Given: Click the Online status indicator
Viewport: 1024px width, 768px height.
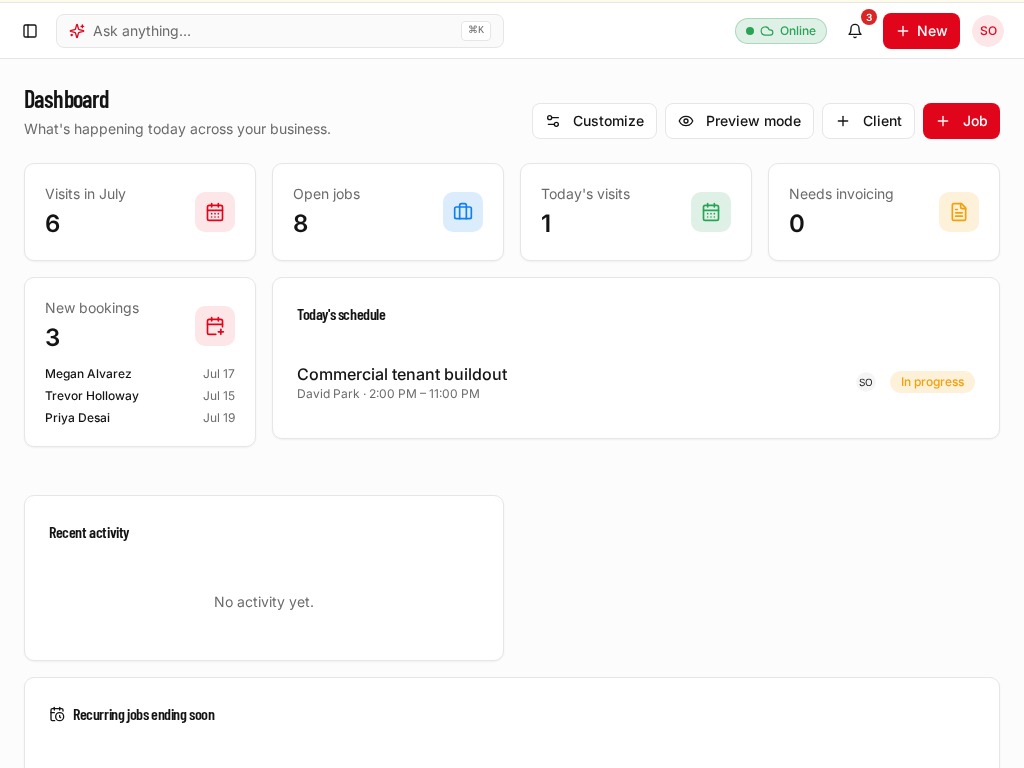Looking at the screenshot, I should pyautogui.click(x=781, y=31).
